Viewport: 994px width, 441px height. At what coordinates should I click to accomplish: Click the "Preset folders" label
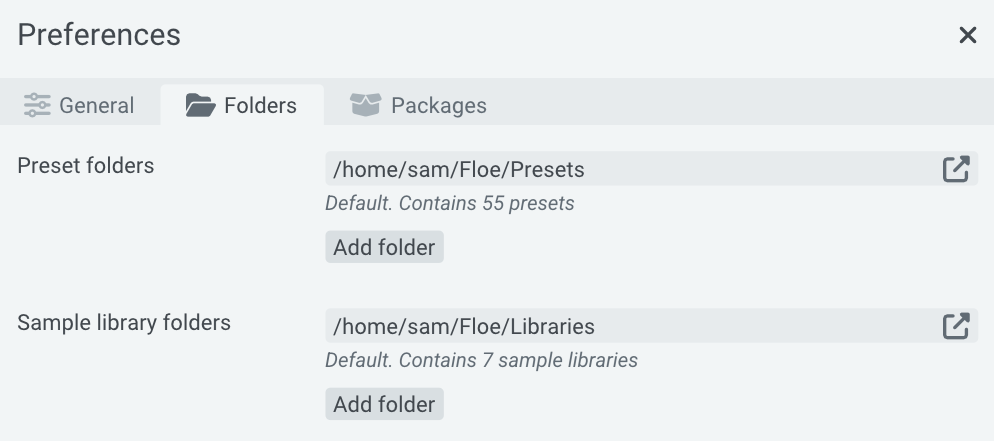[86, 166]
